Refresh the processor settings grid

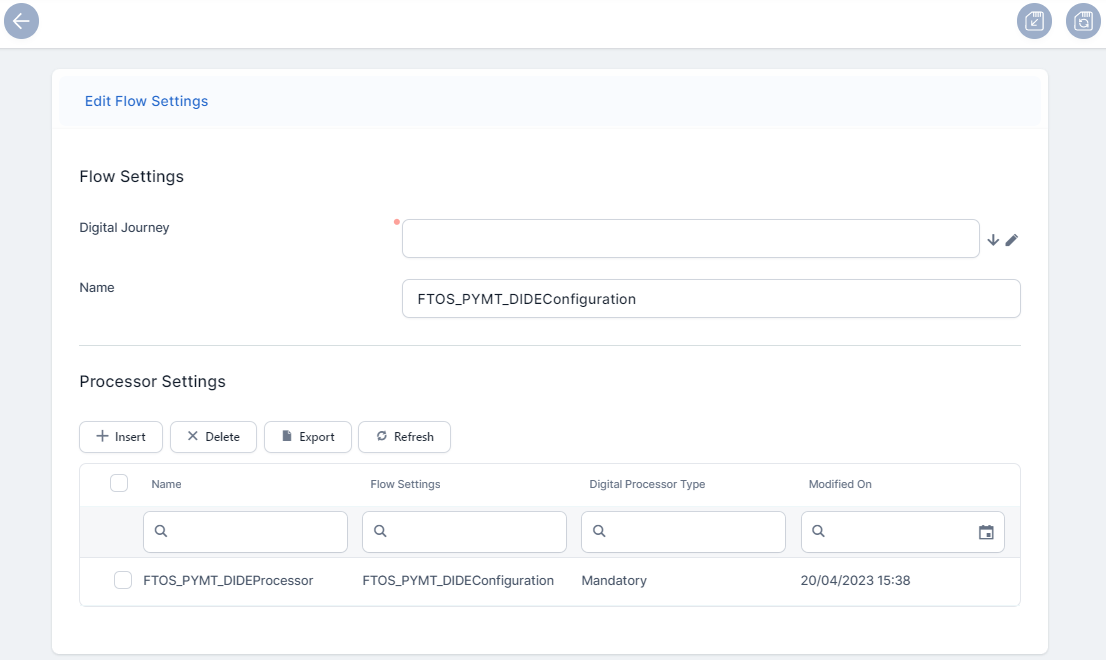pyautogui.click(x=404, y=437)
